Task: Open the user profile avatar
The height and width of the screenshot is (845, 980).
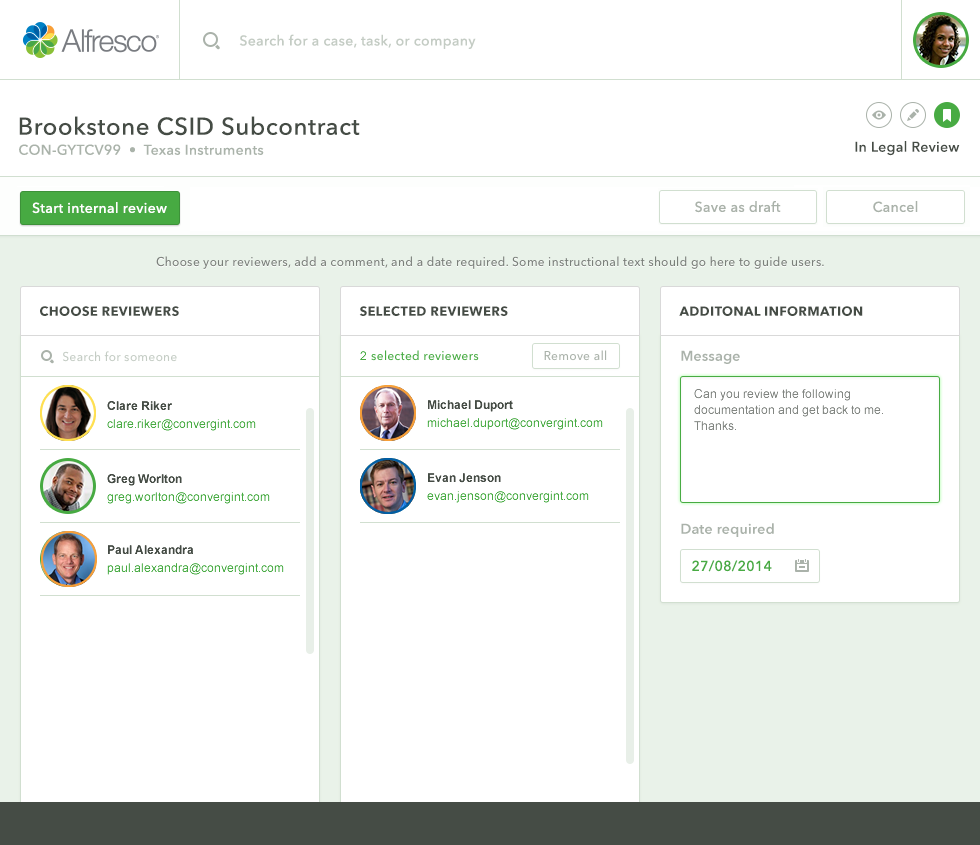Action: pyautogui.click(x=941, y=40)
